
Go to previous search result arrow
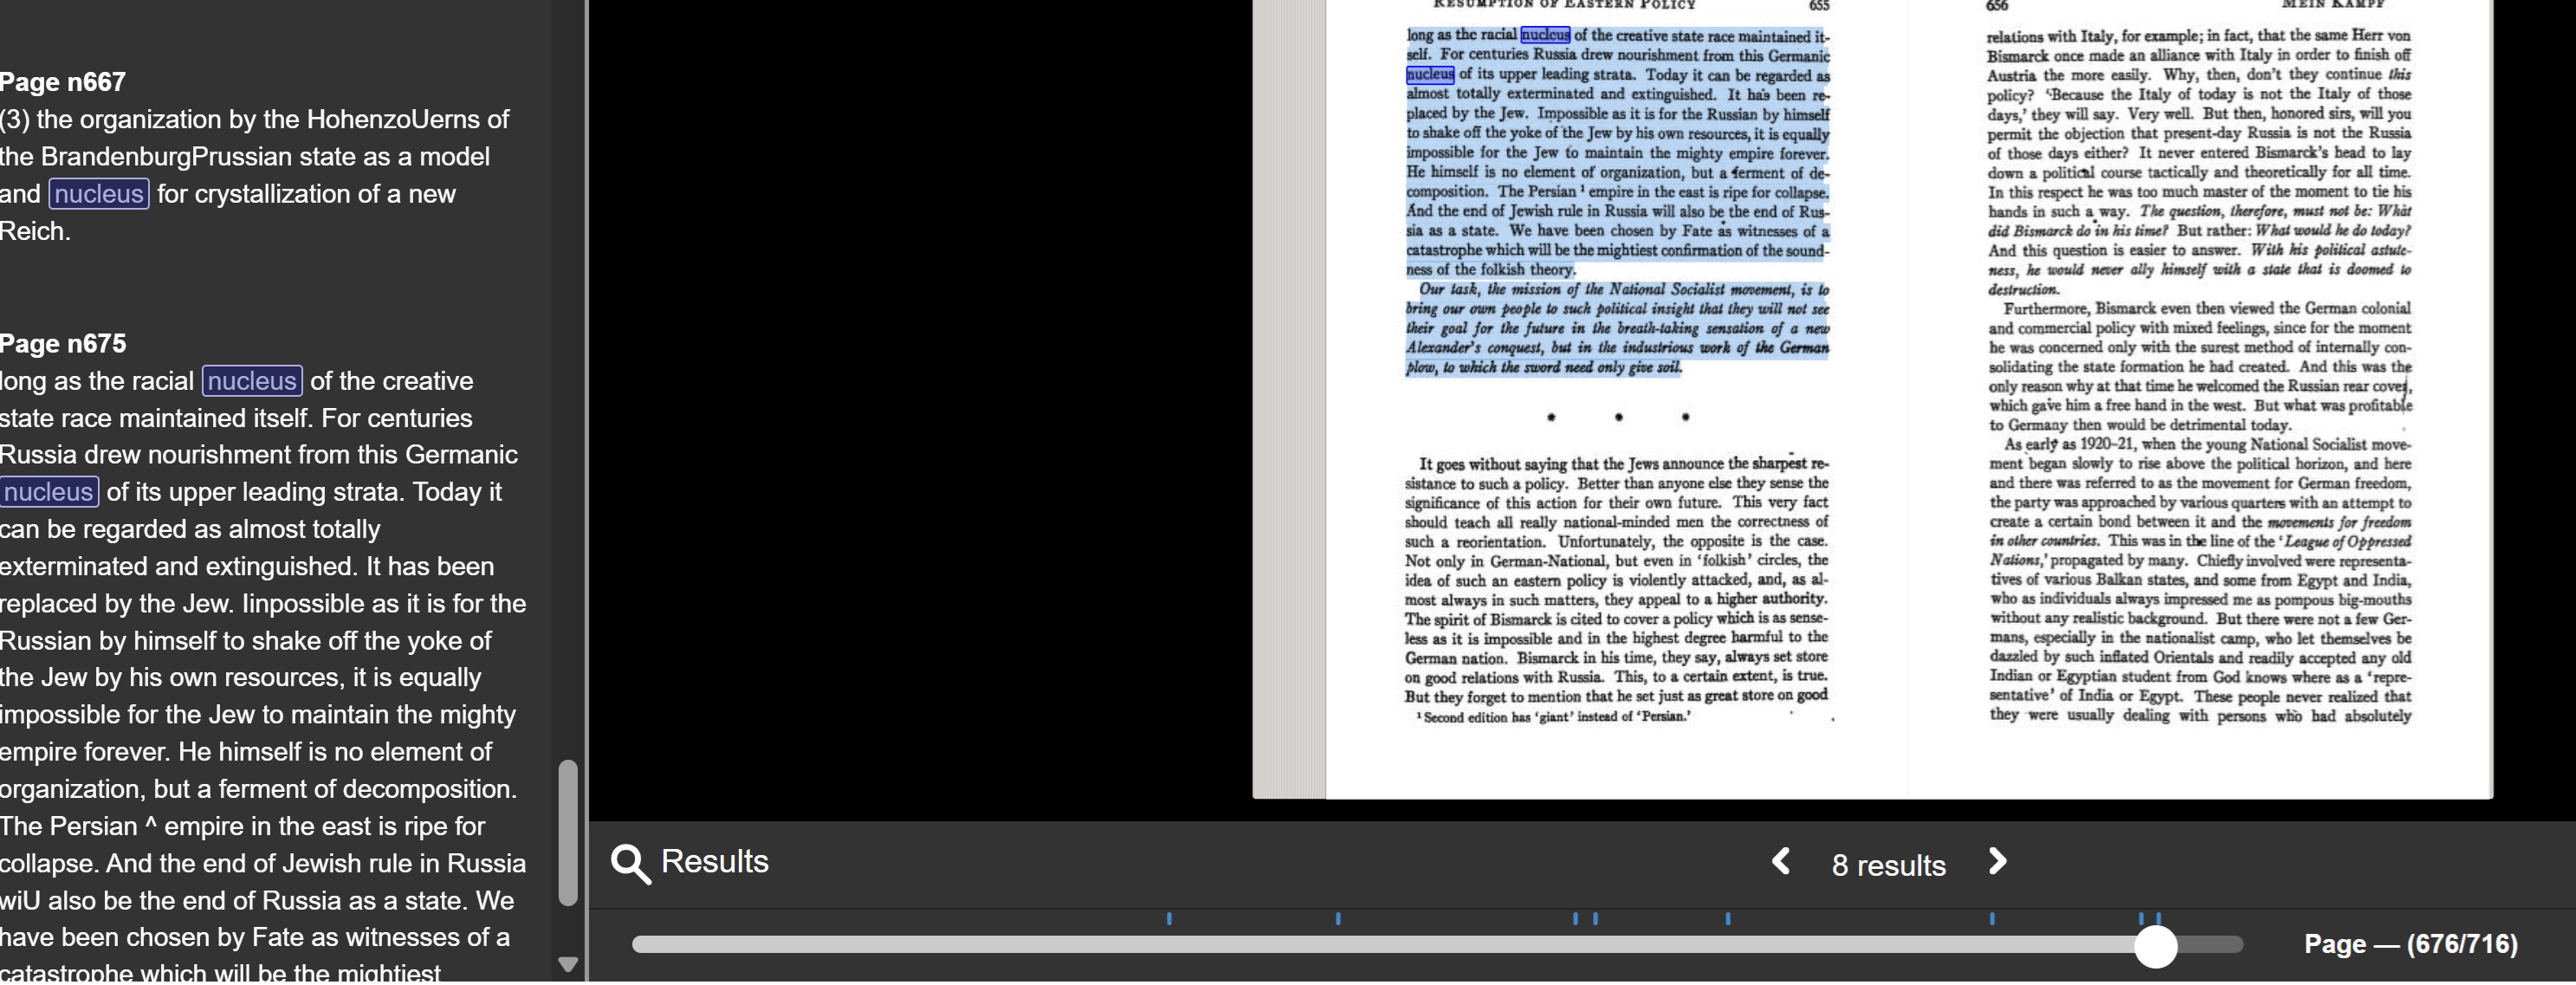pyautogui.click(x=1781, y=862)
